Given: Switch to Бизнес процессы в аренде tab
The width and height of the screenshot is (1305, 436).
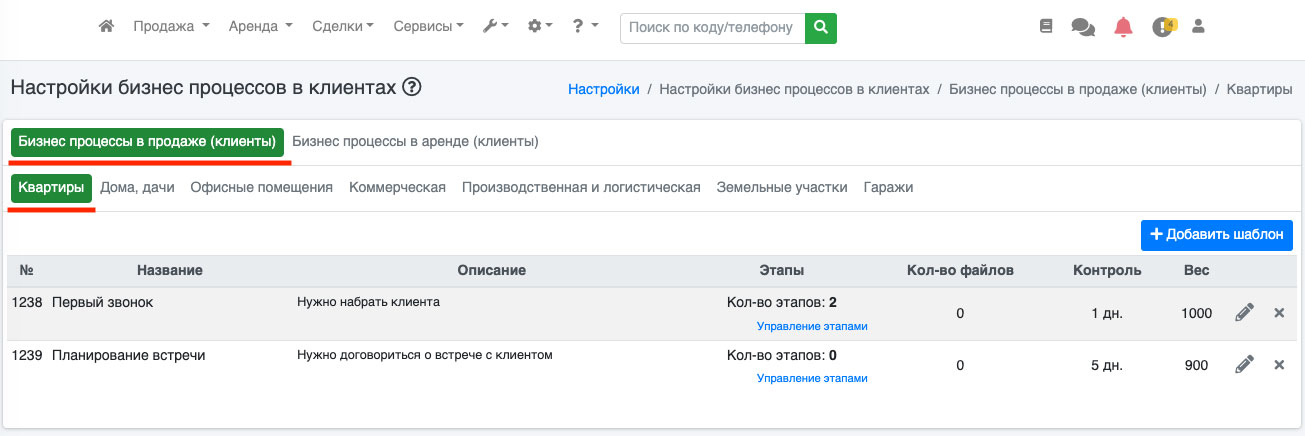Looking at the screenshot, I should point(415,142).
